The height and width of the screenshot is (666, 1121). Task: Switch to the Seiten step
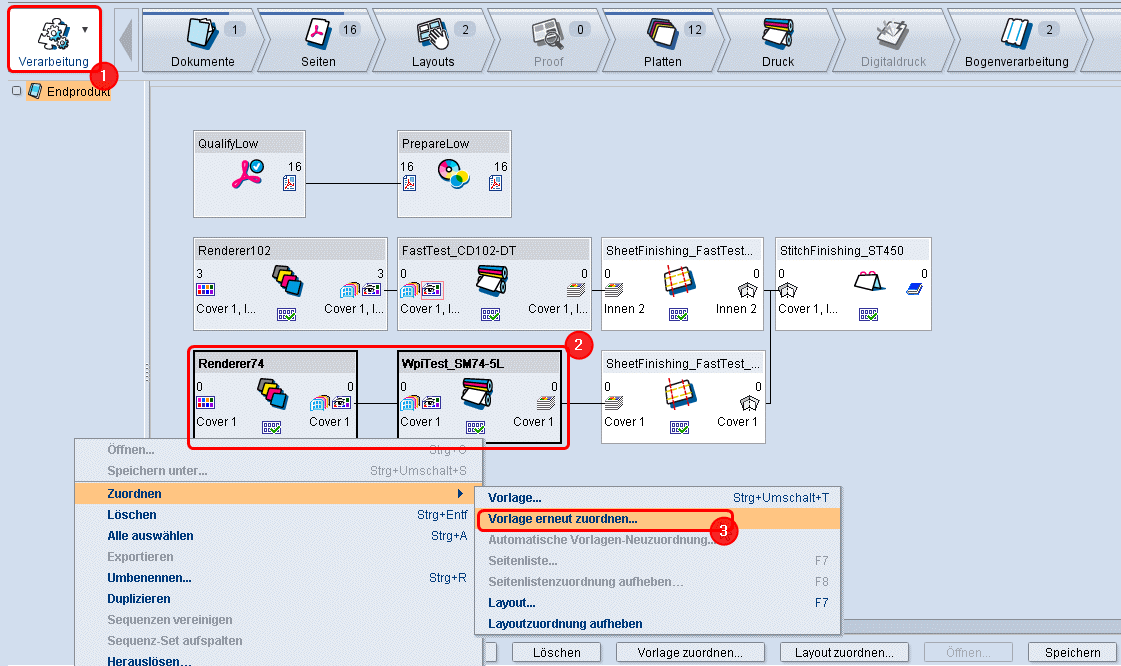click(318, 41)
